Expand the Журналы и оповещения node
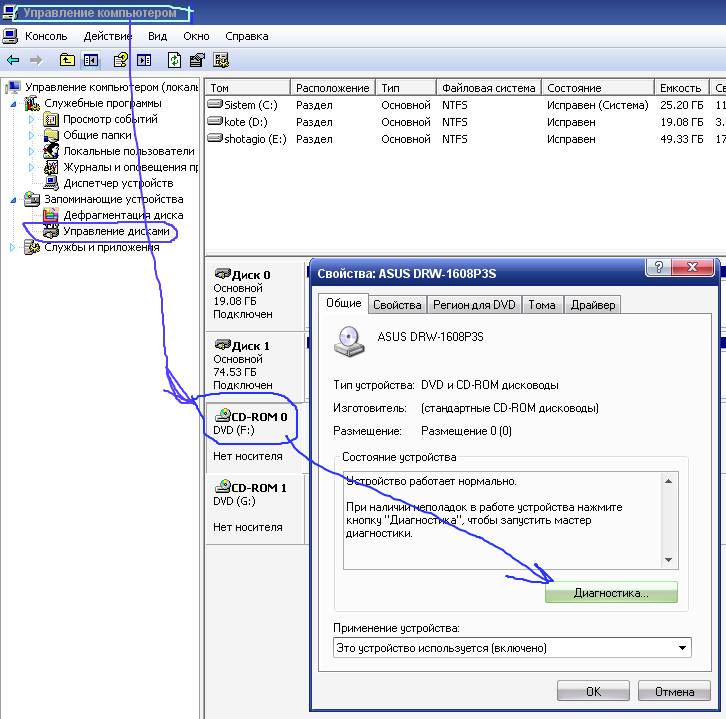Image resolution: width=726 pixels, height=719 pixels. pos(31,167)
